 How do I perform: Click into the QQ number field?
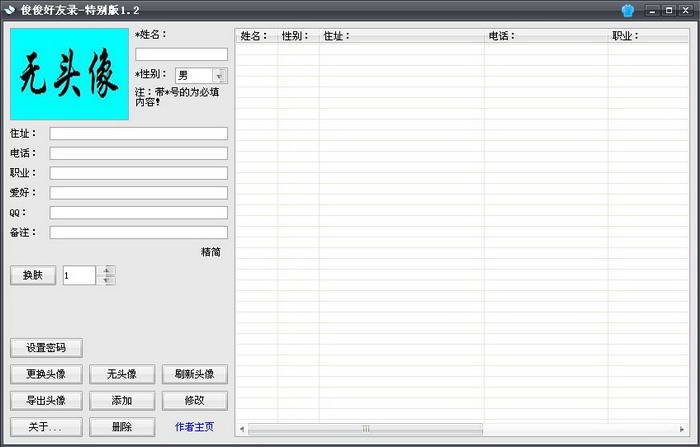138,213
